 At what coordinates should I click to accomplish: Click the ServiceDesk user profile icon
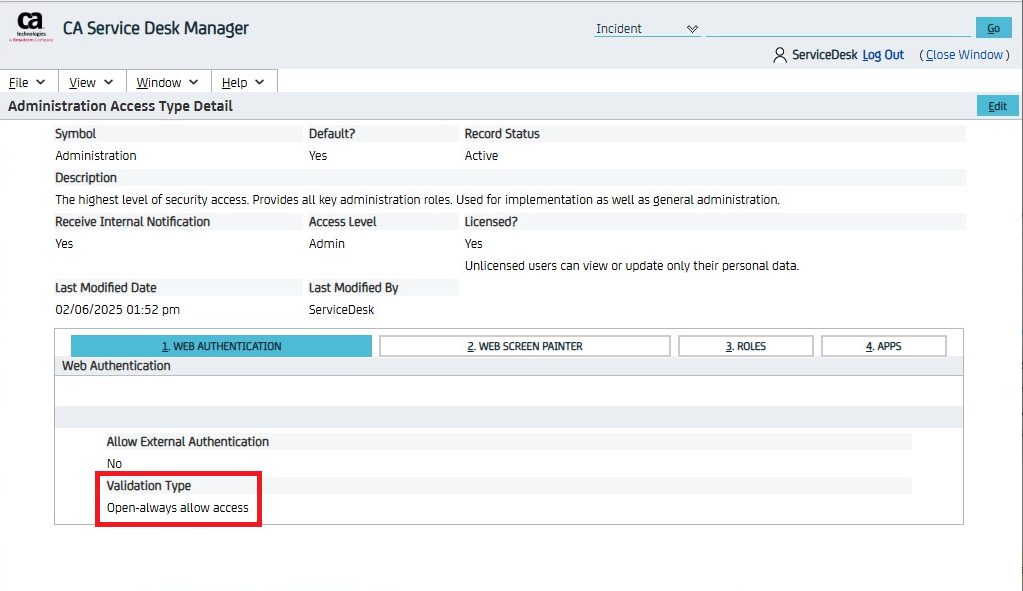click(780, 55)
